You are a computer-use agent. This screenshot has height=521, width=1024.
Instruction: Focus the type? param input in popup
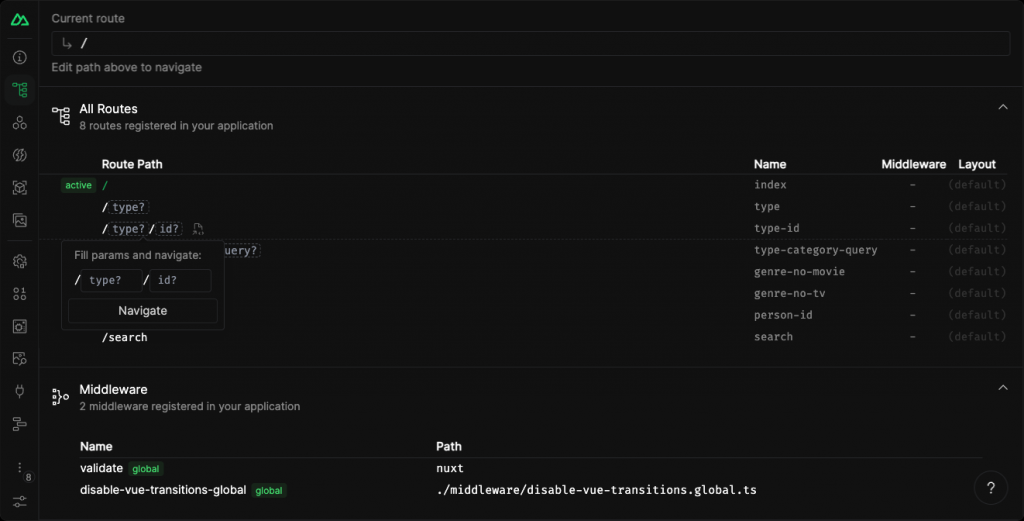point(111,280)
